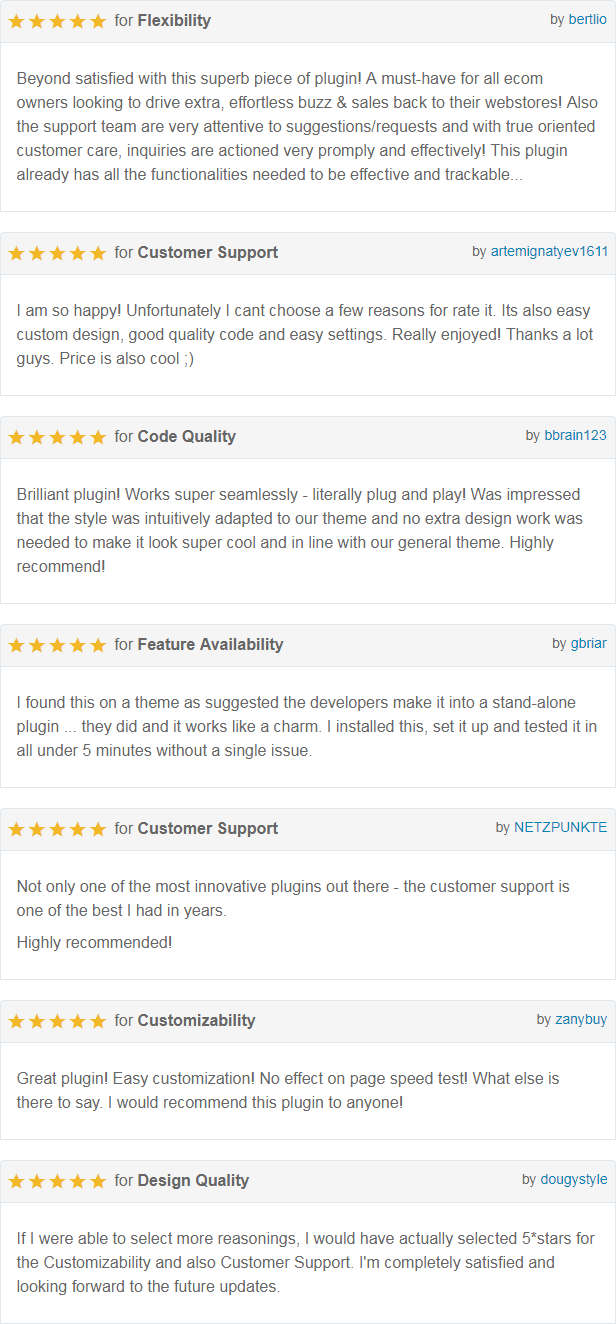Click the stars on artemignatyev1611's review

(x=57, y=253)
